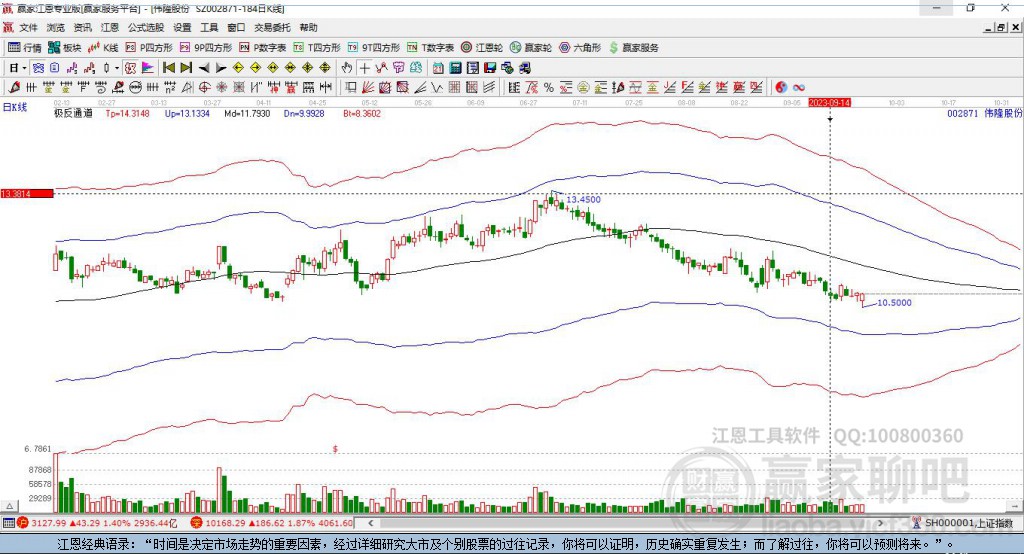1024x554 pixels.
Task: Select the hand pan tool
Action: (x=347, y=68)
